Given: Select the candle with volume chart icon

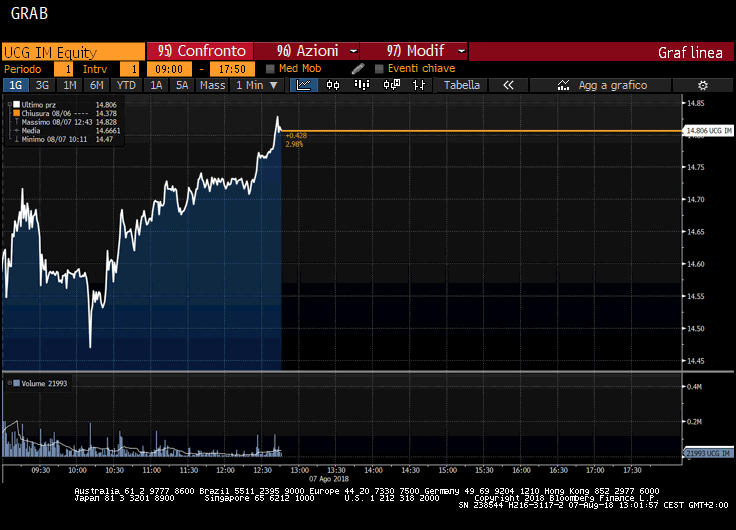Looking at the screenshot, I should click(391, 85).
